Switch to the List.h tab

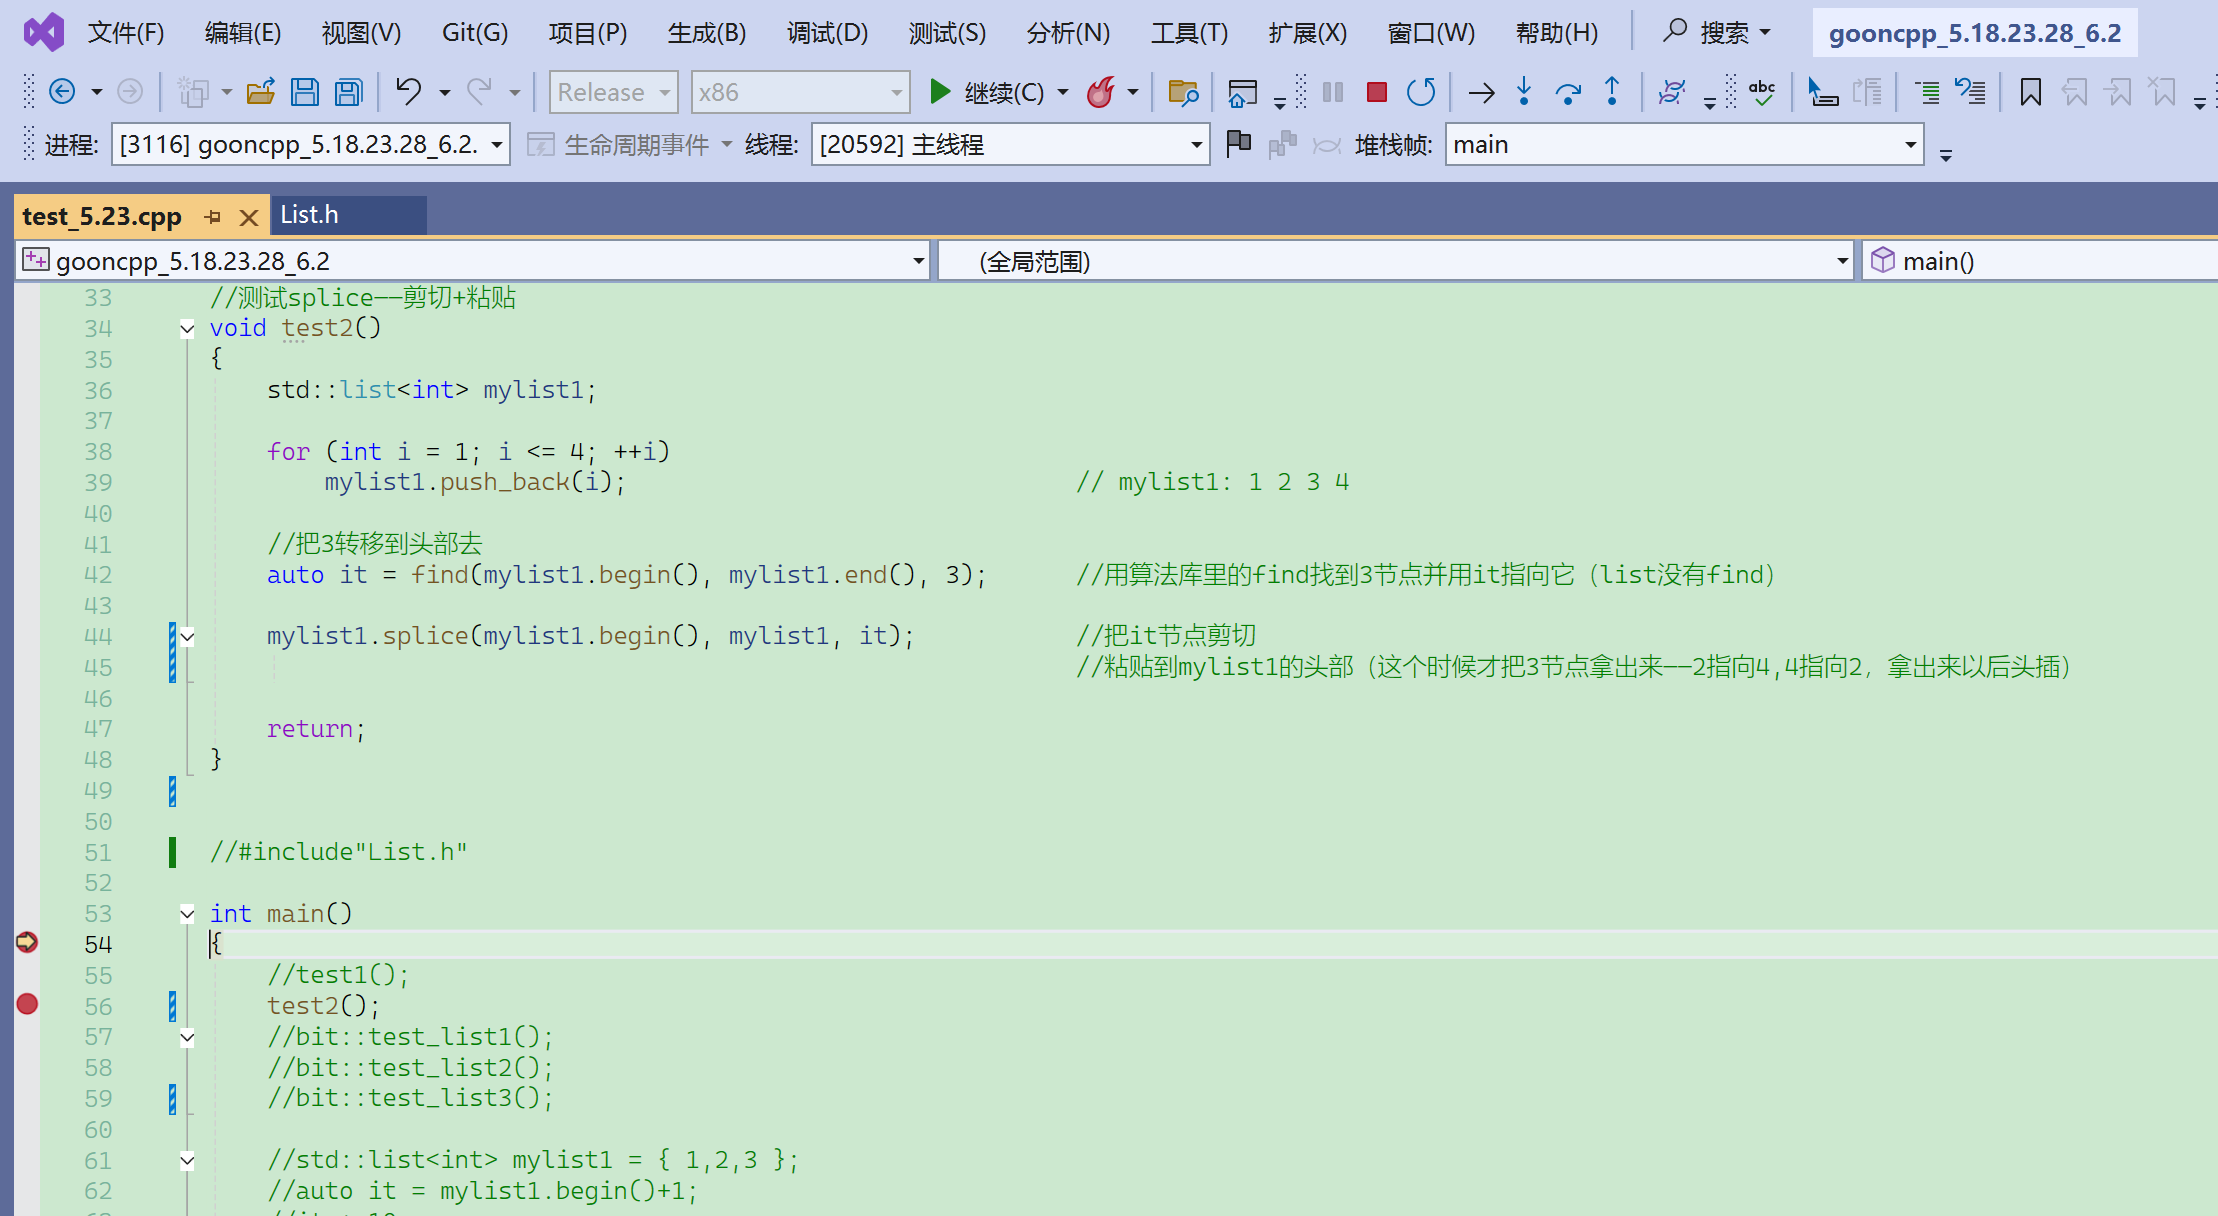[310, 215]
